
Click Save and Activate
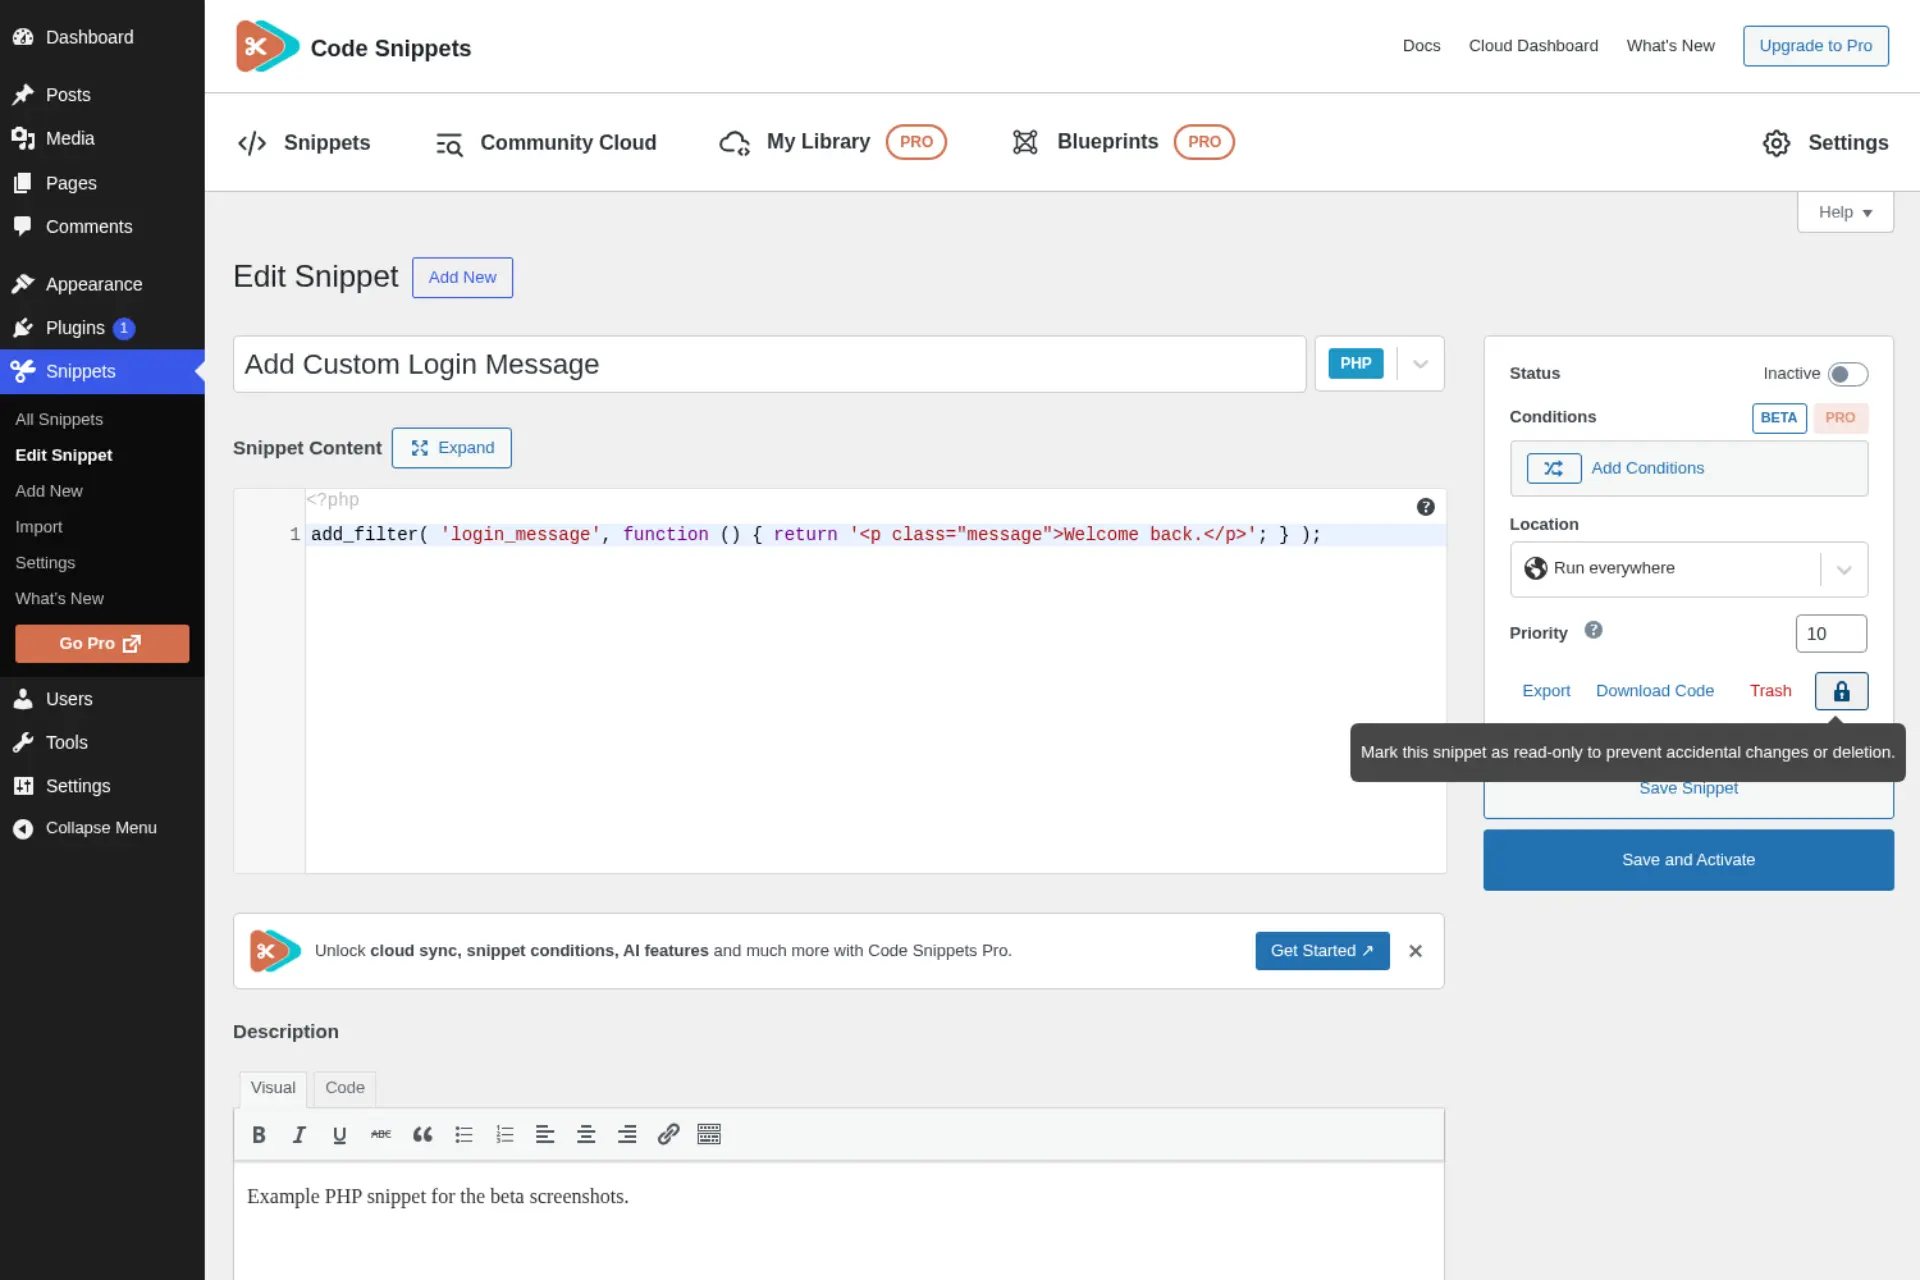1688,860
